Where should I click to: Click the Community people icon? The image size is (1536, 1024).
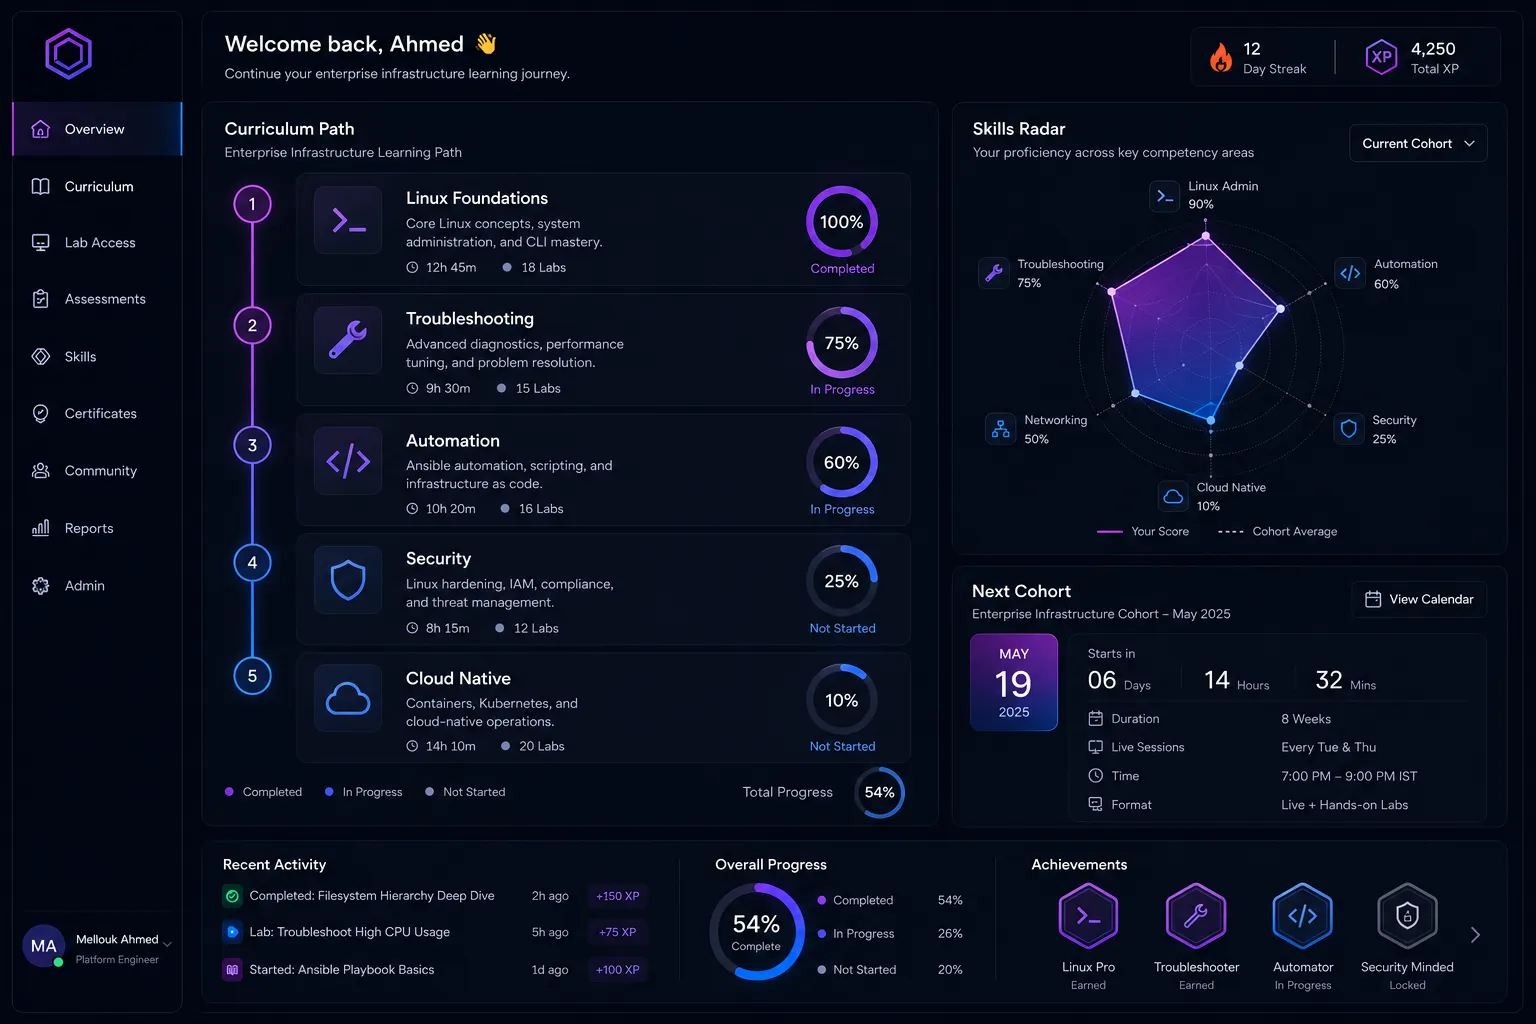41,471
